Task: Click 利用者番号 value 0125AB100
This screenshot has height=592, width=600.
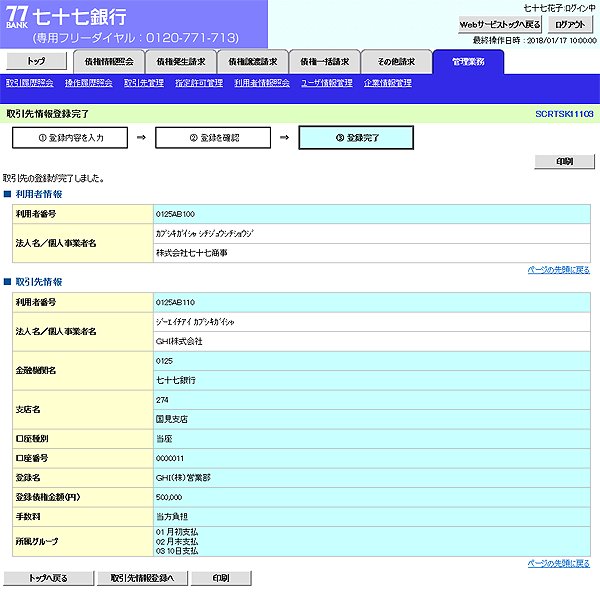Action: pos(175,214)
